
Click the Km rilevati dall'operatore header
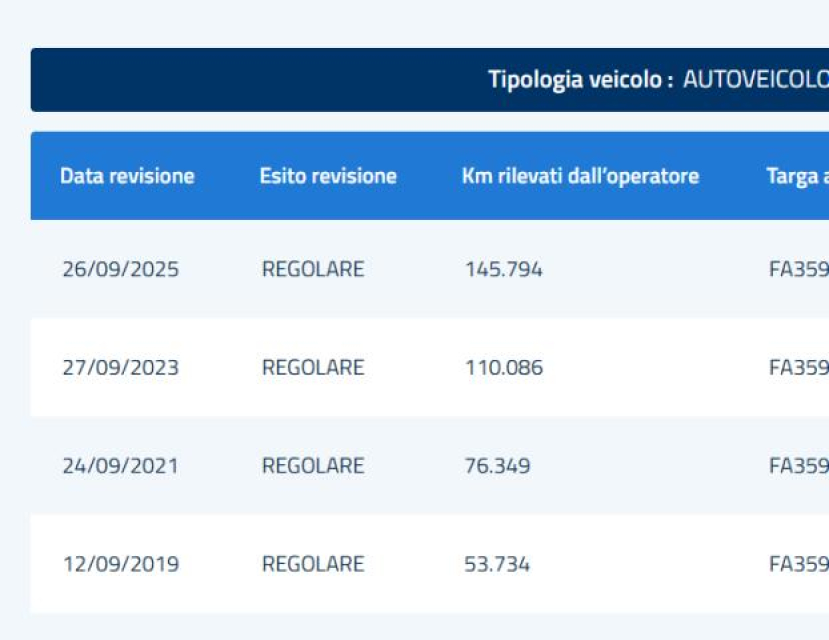click(x=580, y=176)
